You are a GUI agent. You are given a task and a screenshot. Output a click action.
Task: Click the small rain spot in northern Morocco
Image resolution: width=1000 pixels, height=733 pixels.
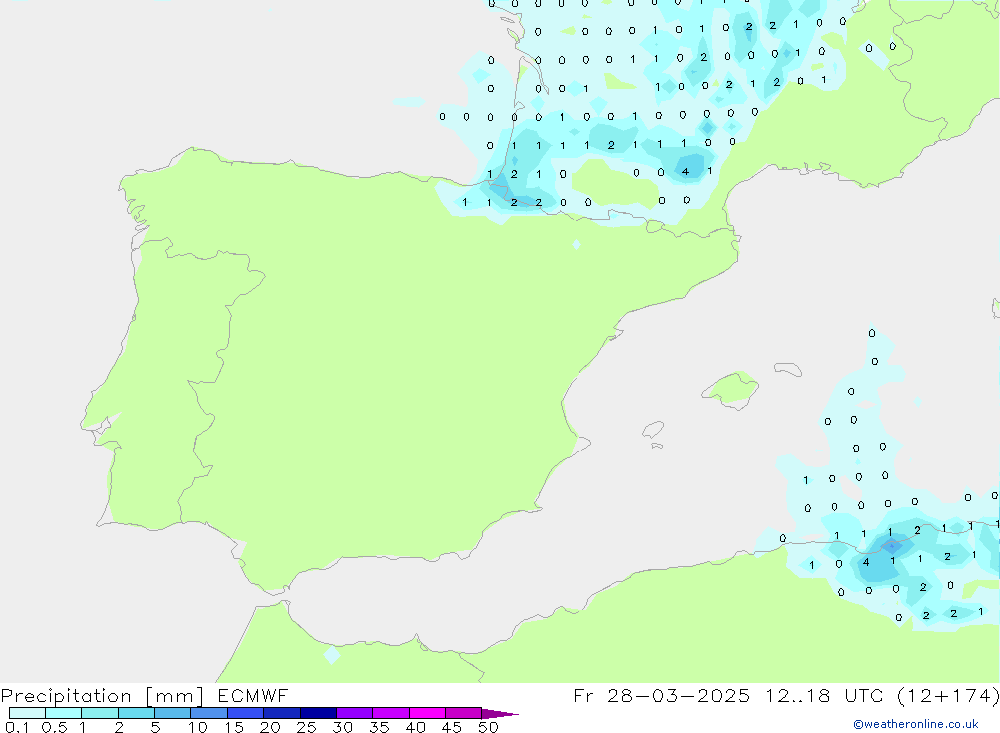pos(332,655)
